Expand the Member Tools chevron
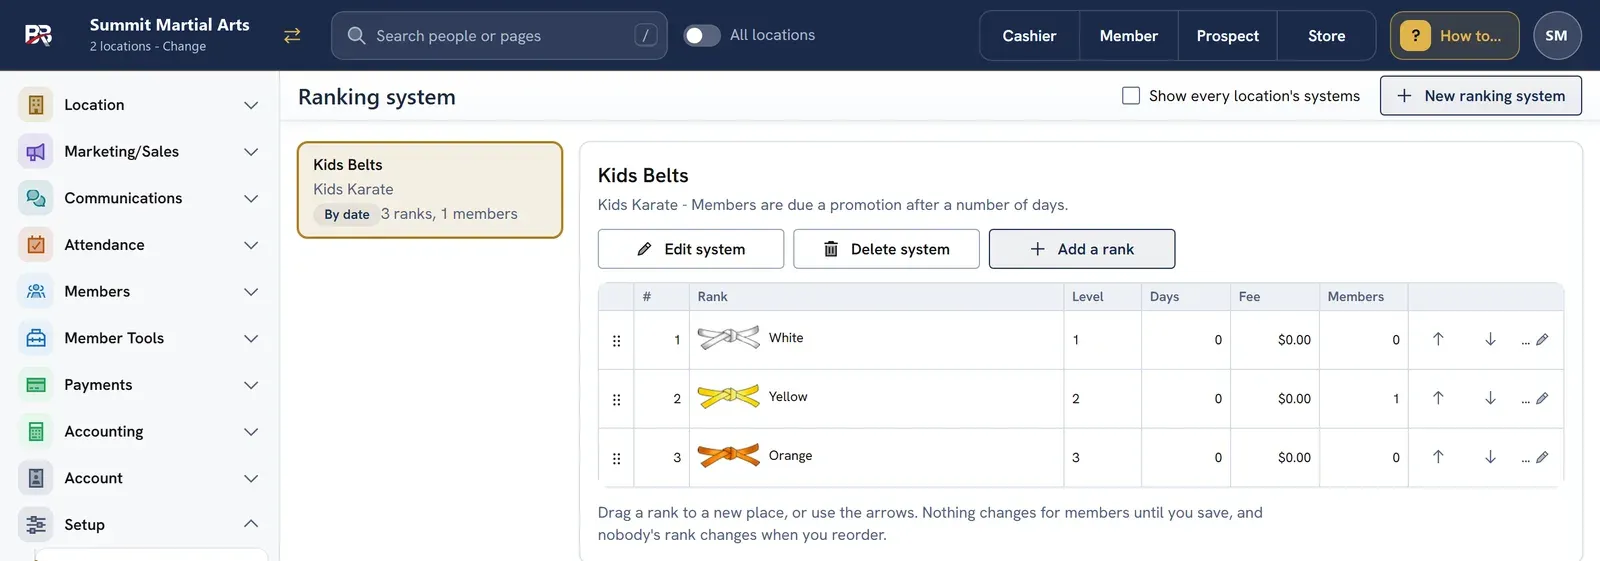Viewport: 1600px width, 561px height. 251,338
